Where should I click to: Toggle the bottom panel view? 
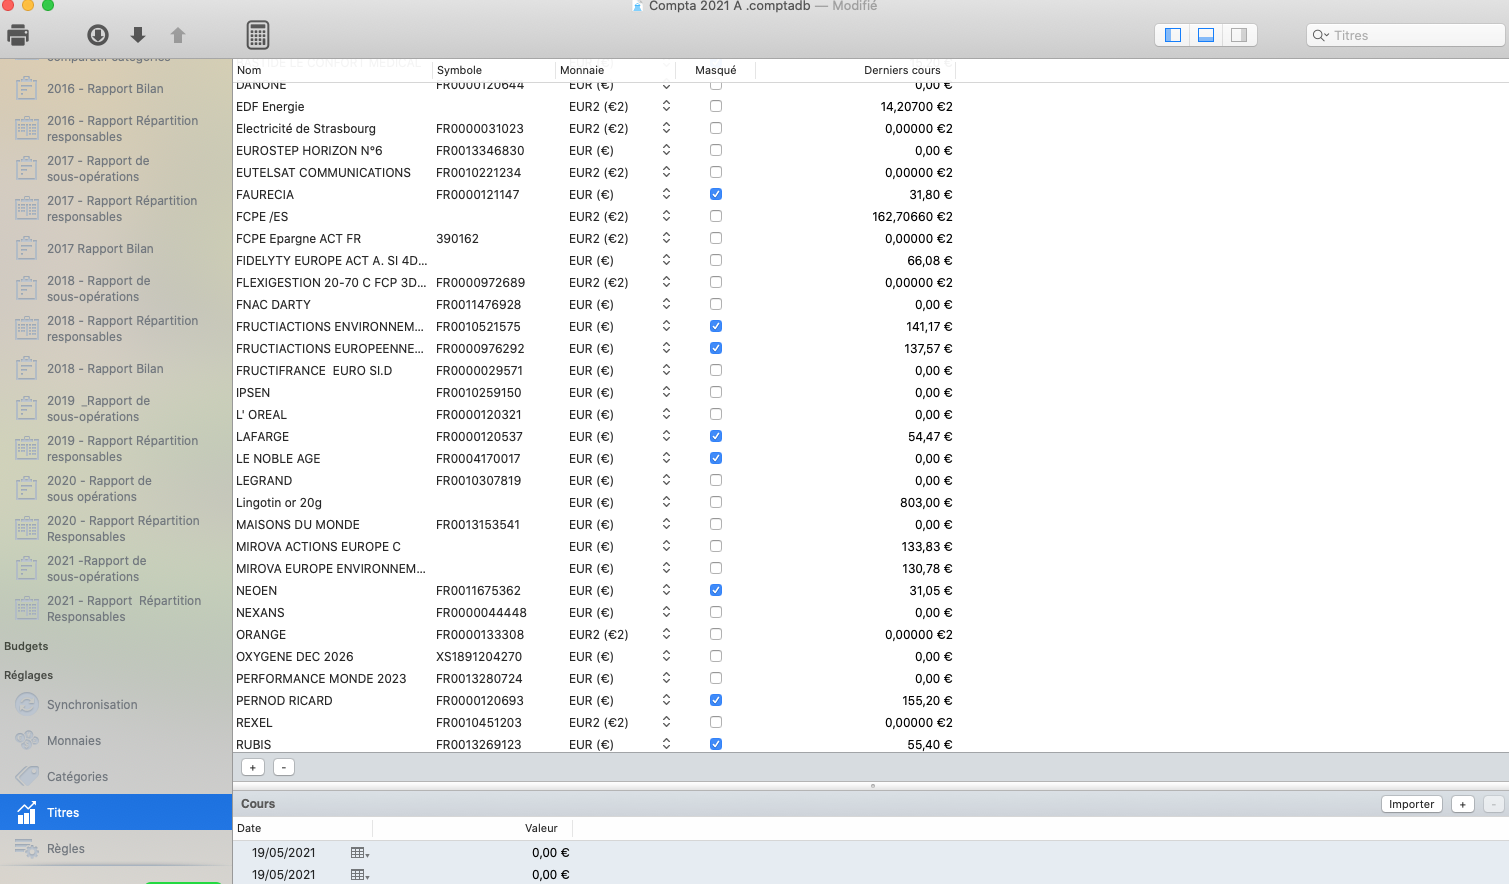[x=1206, y=35]
